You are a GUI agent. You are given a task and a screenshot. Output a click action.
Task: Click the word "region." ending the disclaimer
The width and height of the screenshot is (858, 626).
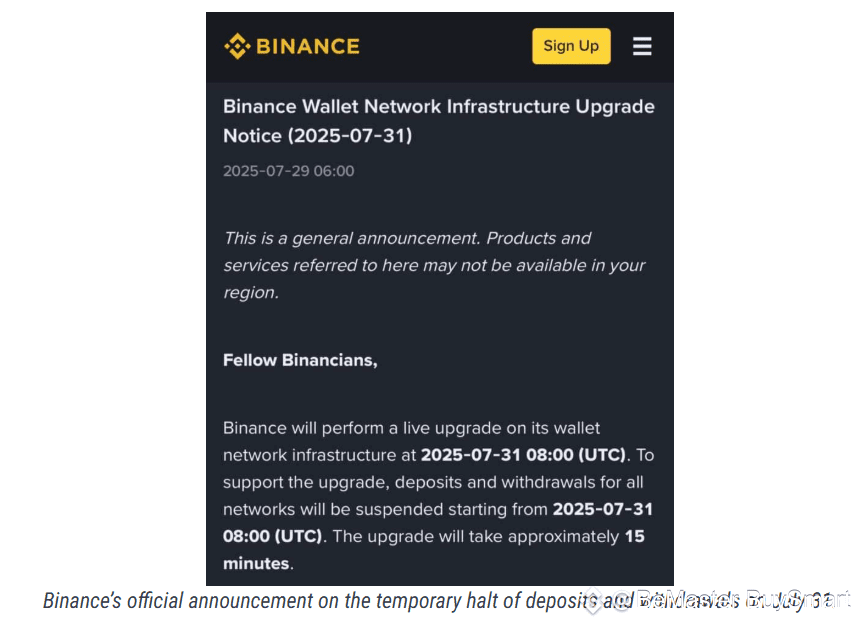click(x=250, y=292)
